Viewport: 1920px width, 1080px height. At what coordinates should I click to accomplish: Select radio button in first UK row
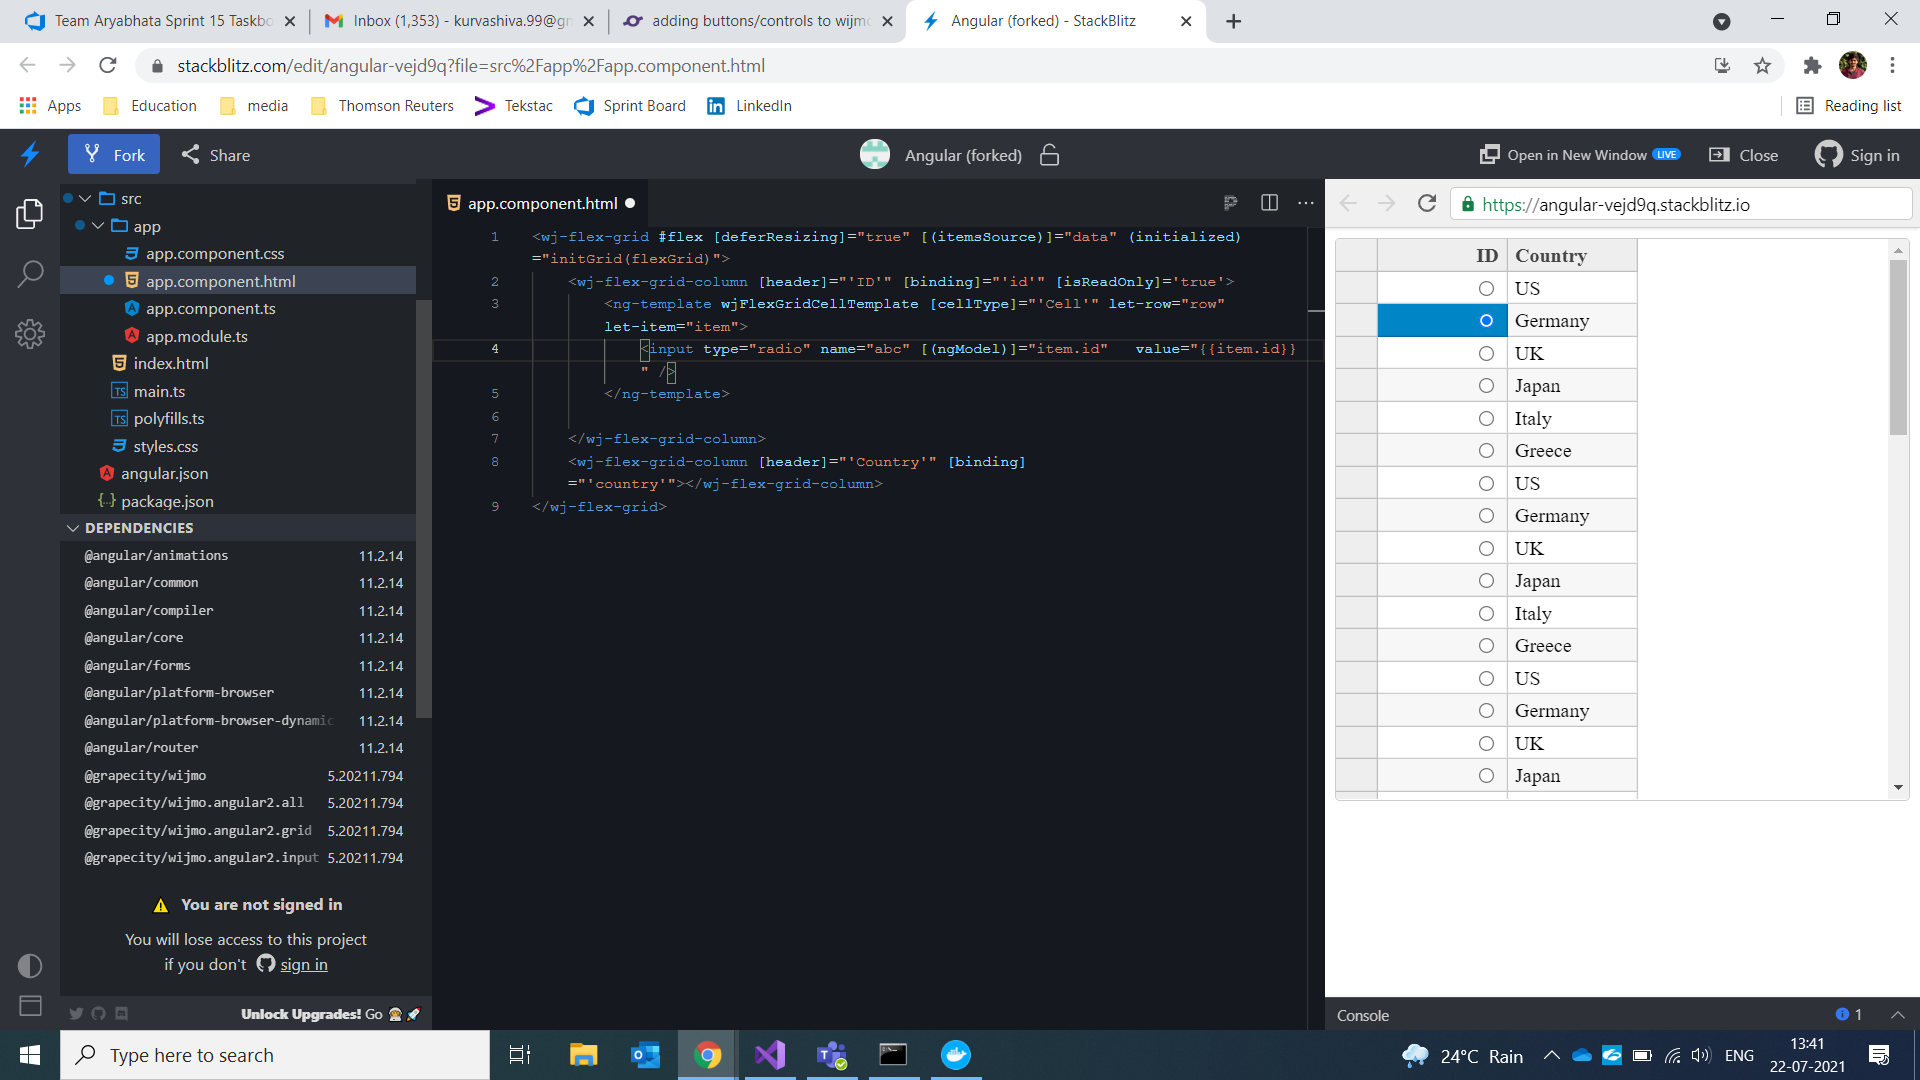[x=1486, y=354]
